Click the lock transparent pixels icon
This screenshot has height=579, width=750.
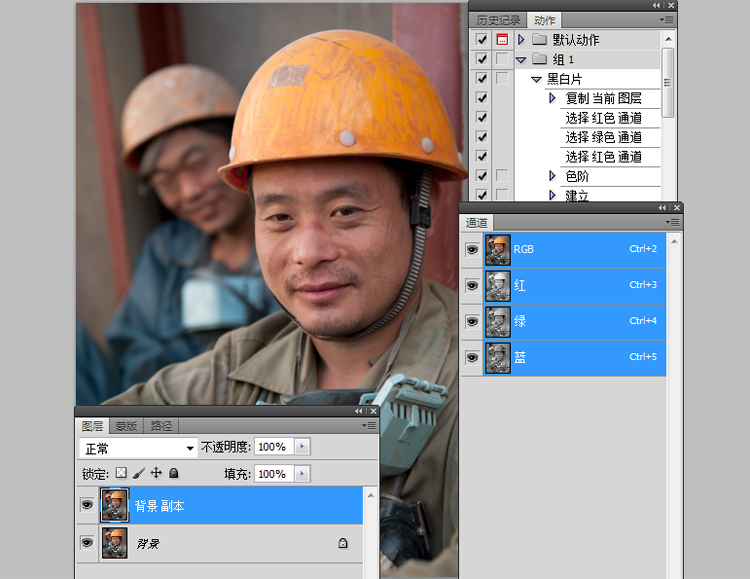pyautogui.click(x=121, y=473)
